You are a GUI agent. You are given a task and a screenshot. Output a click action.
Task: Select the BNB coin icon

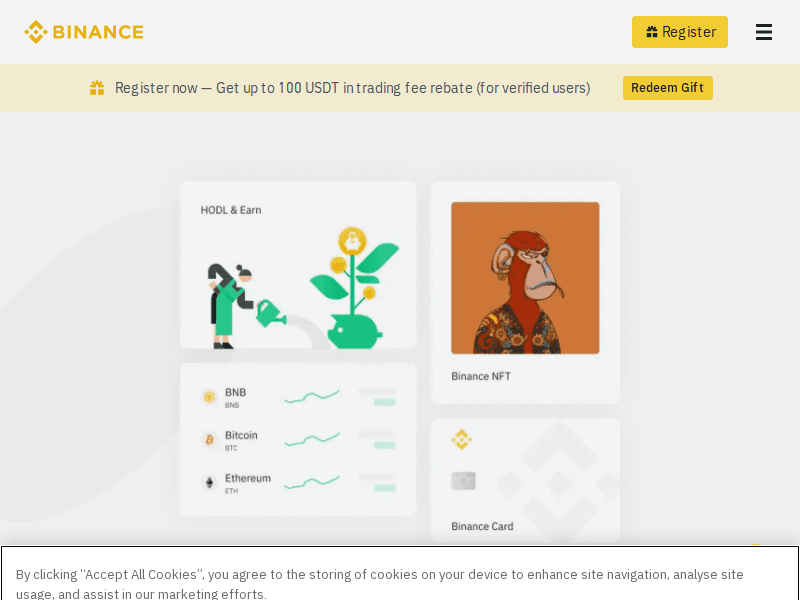click(x=210, y=397)
